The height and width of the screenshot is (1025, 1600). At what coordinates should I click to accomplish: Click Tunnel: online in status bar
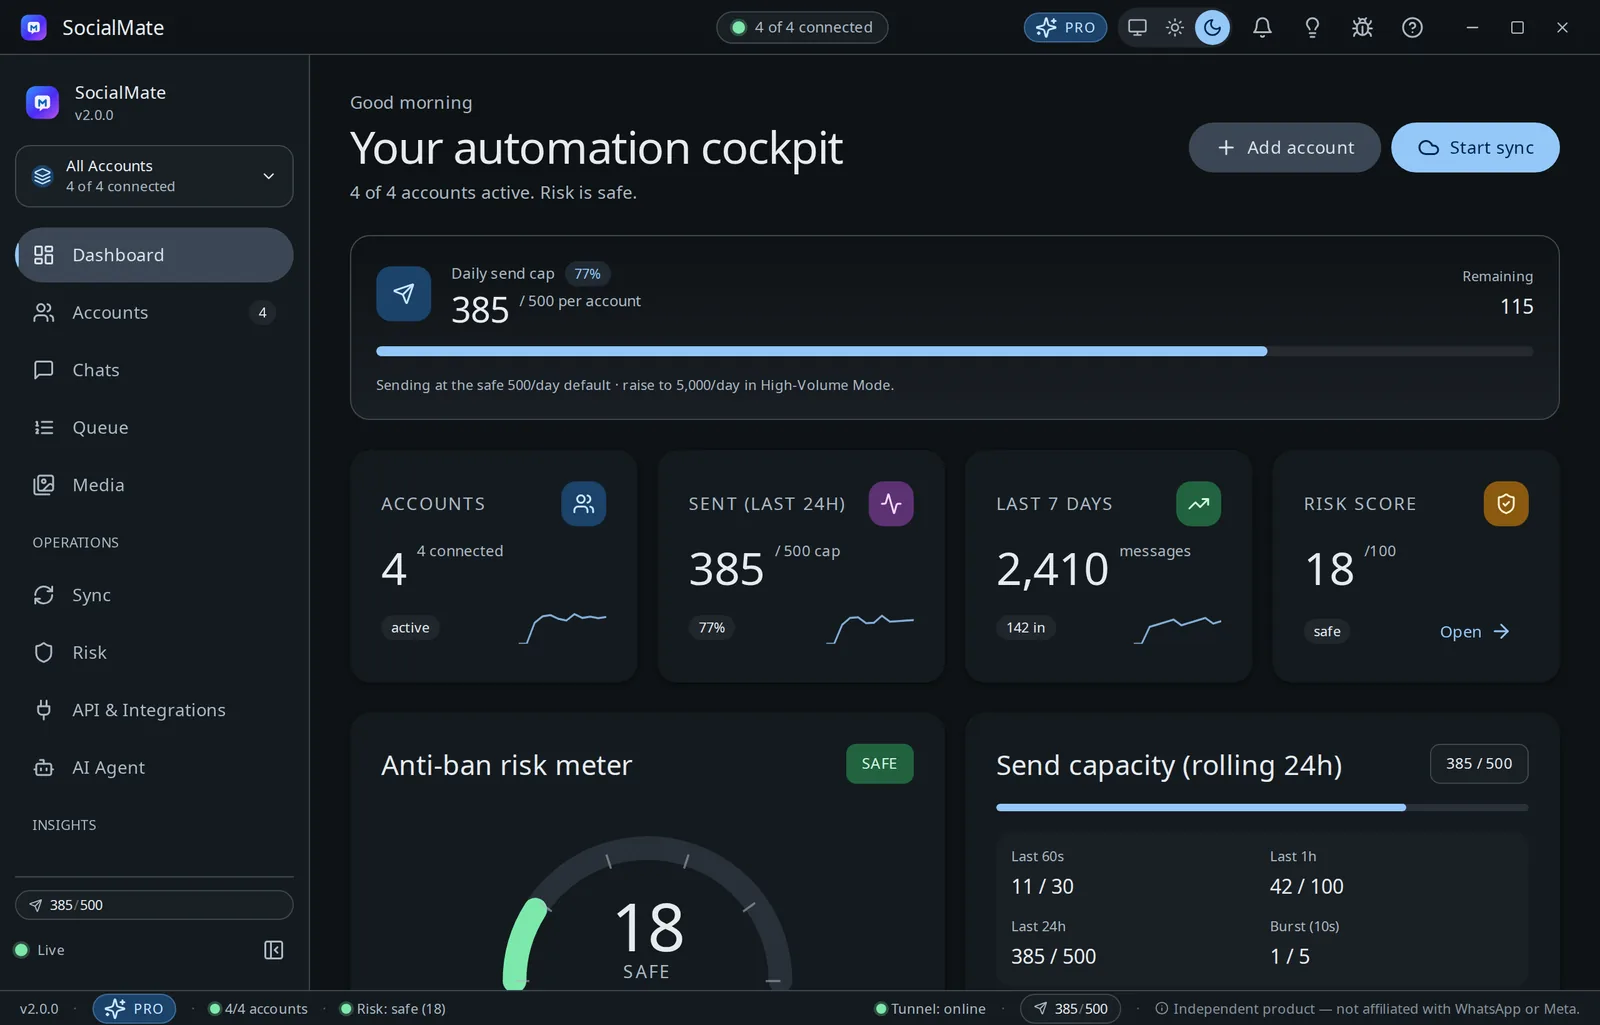(930, 1008)
